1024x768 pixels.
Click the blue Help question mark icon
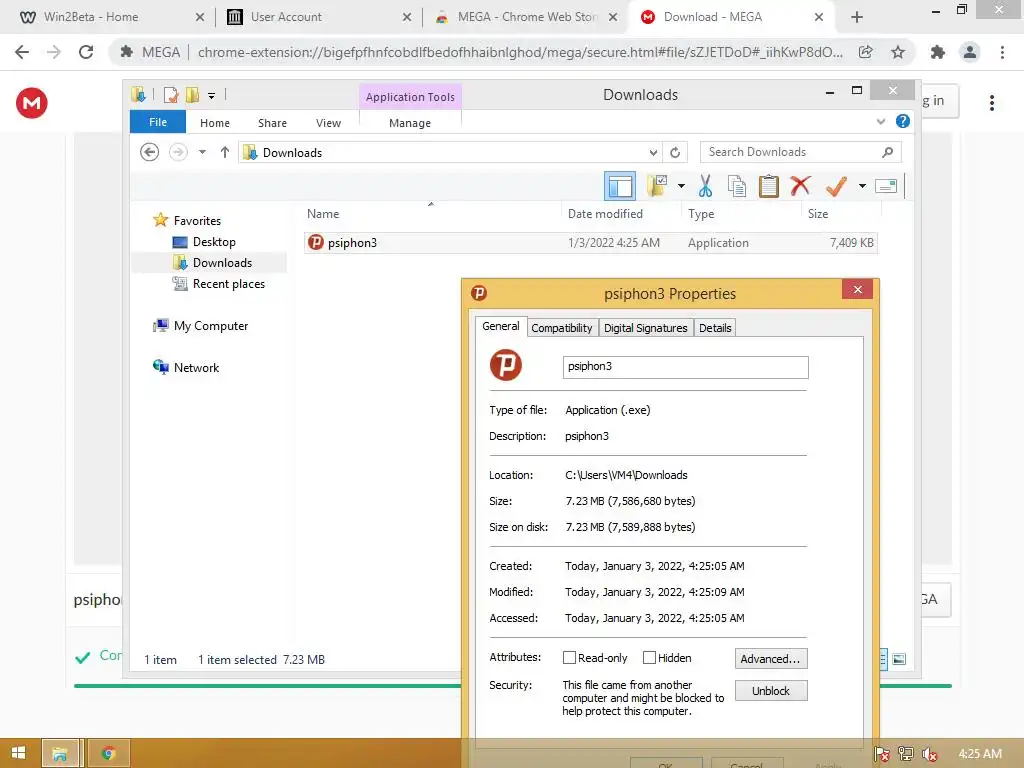click(903, 121)
